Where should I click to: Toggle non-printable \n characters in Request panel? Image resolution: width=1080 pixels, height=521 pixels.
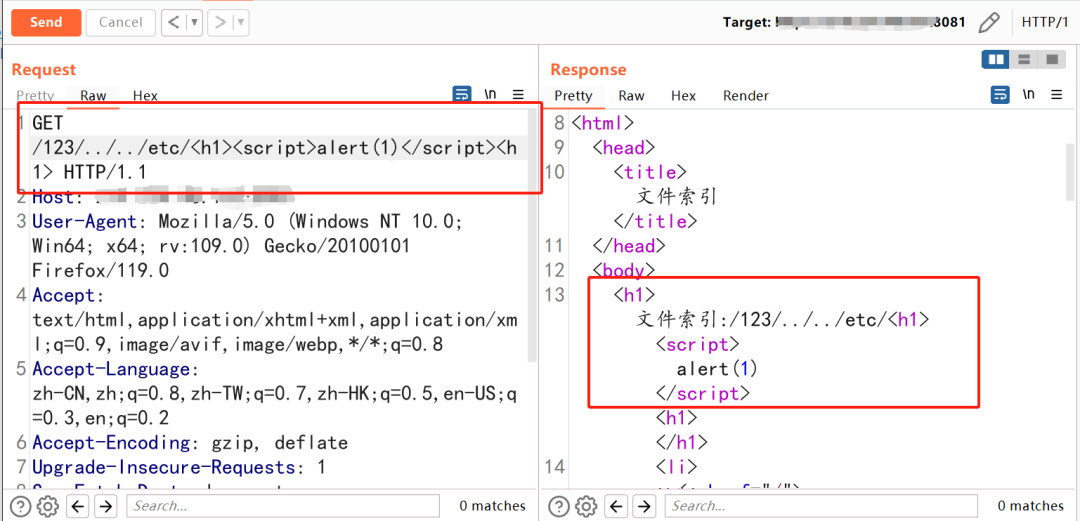(x=490, y=94)
